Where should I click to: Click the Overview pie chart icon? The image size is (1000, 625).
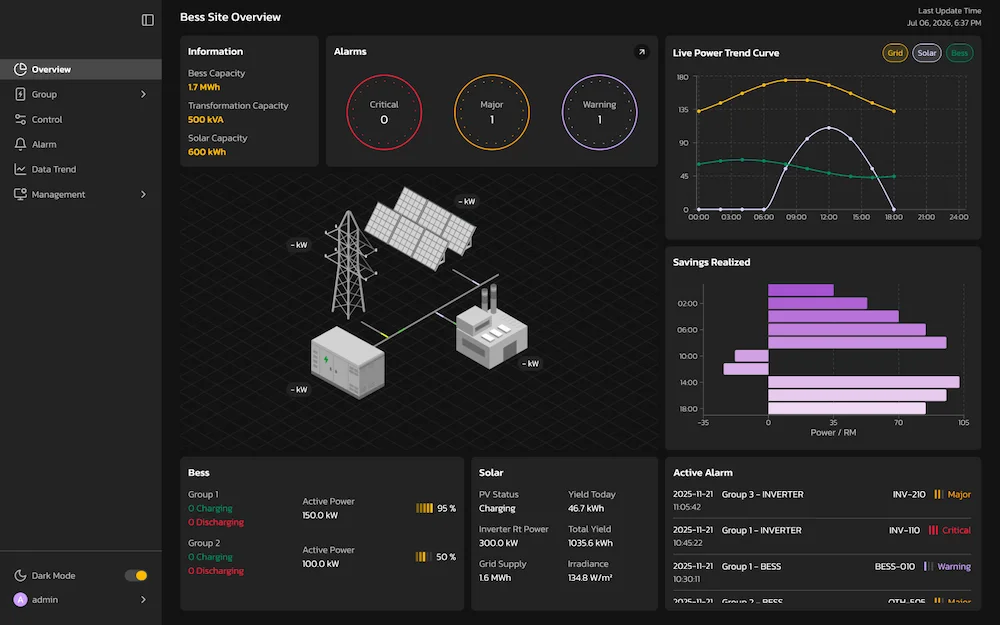click(20, 69)
